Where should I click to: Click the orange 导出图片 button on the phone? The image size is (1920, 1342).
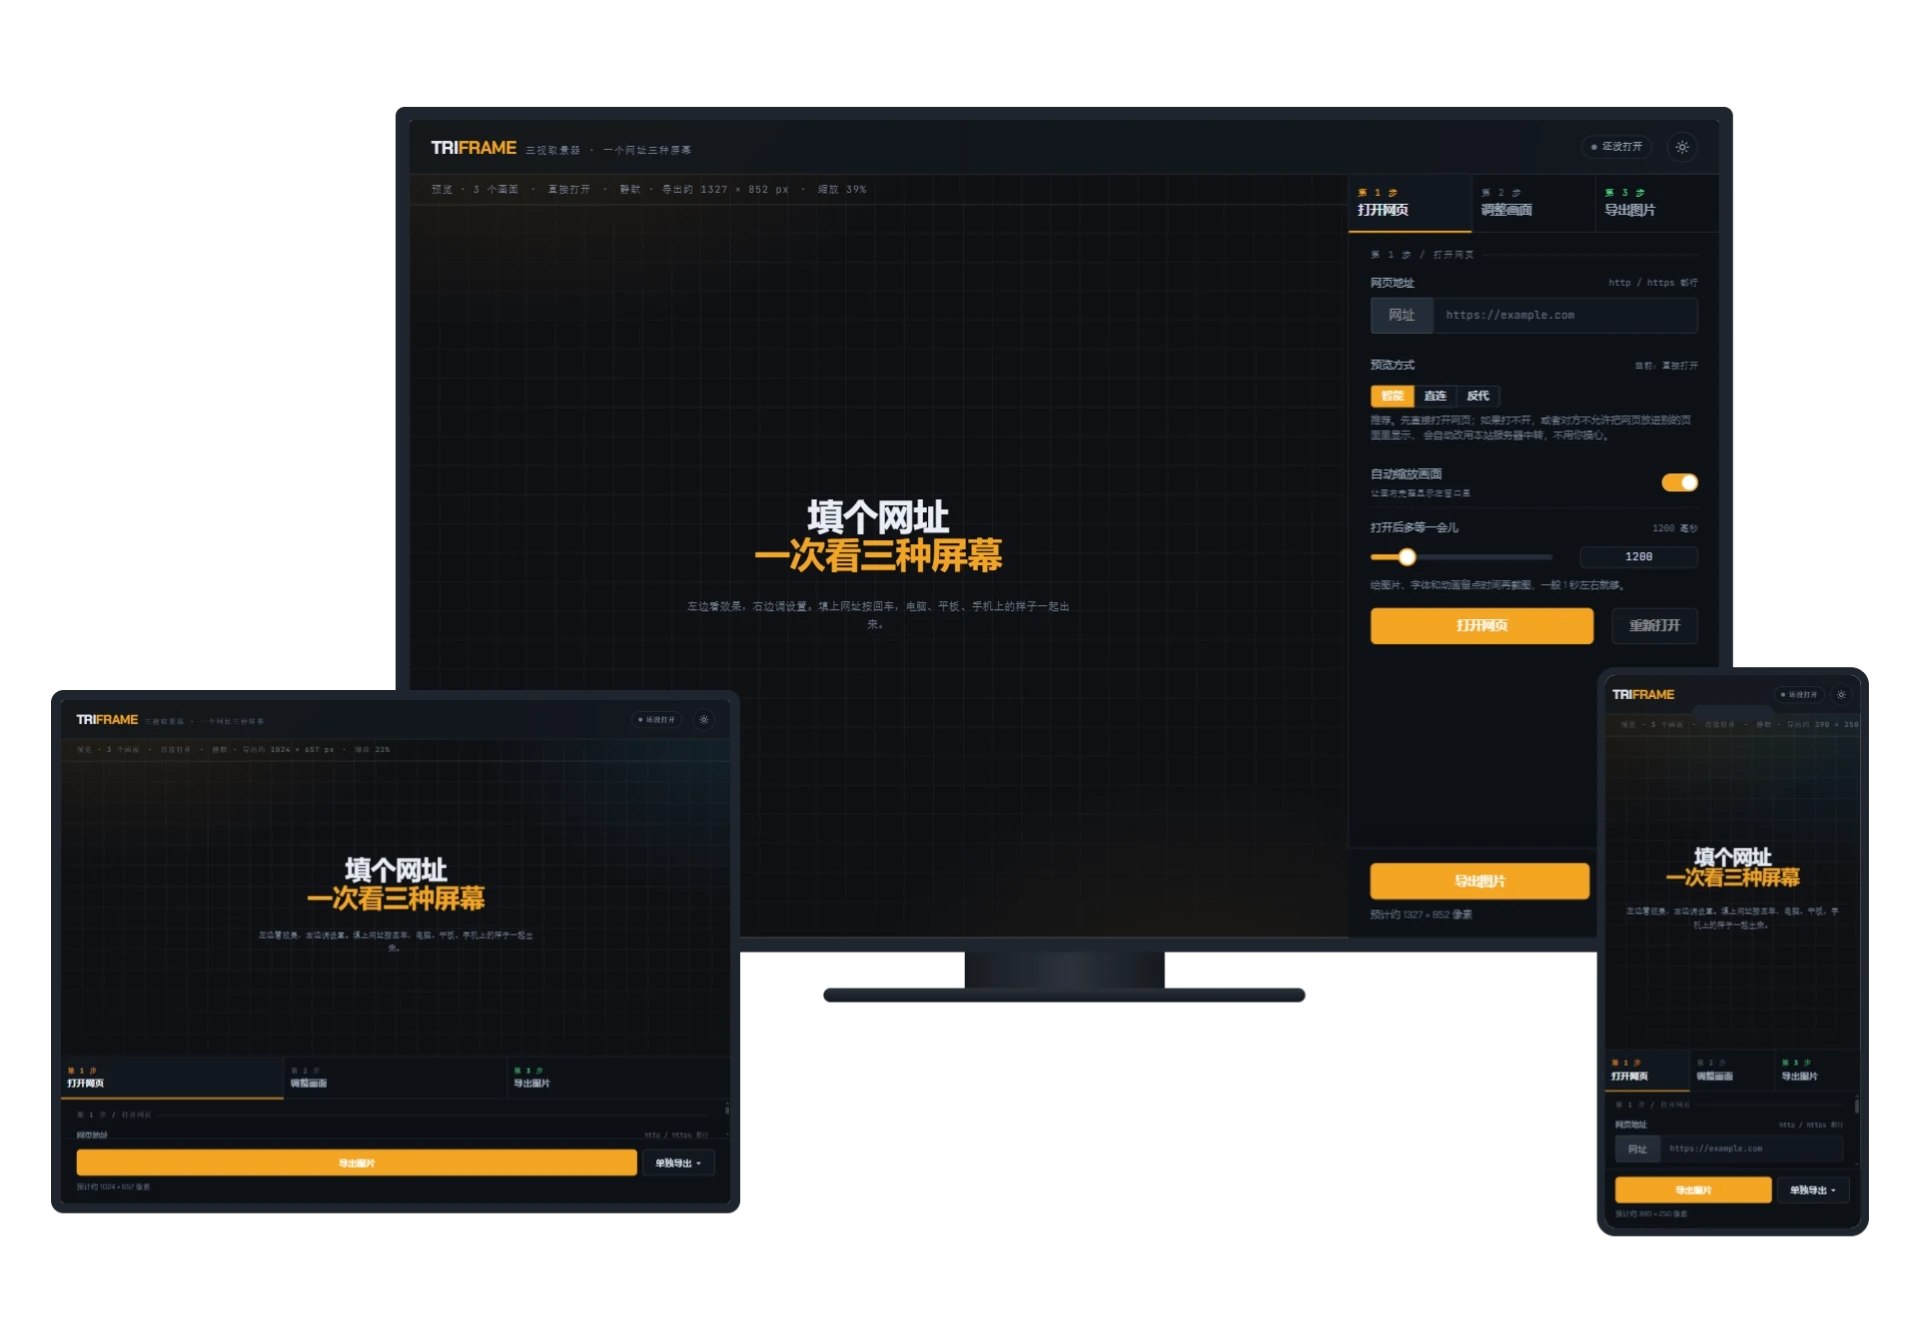[x=1693, y=1190]
